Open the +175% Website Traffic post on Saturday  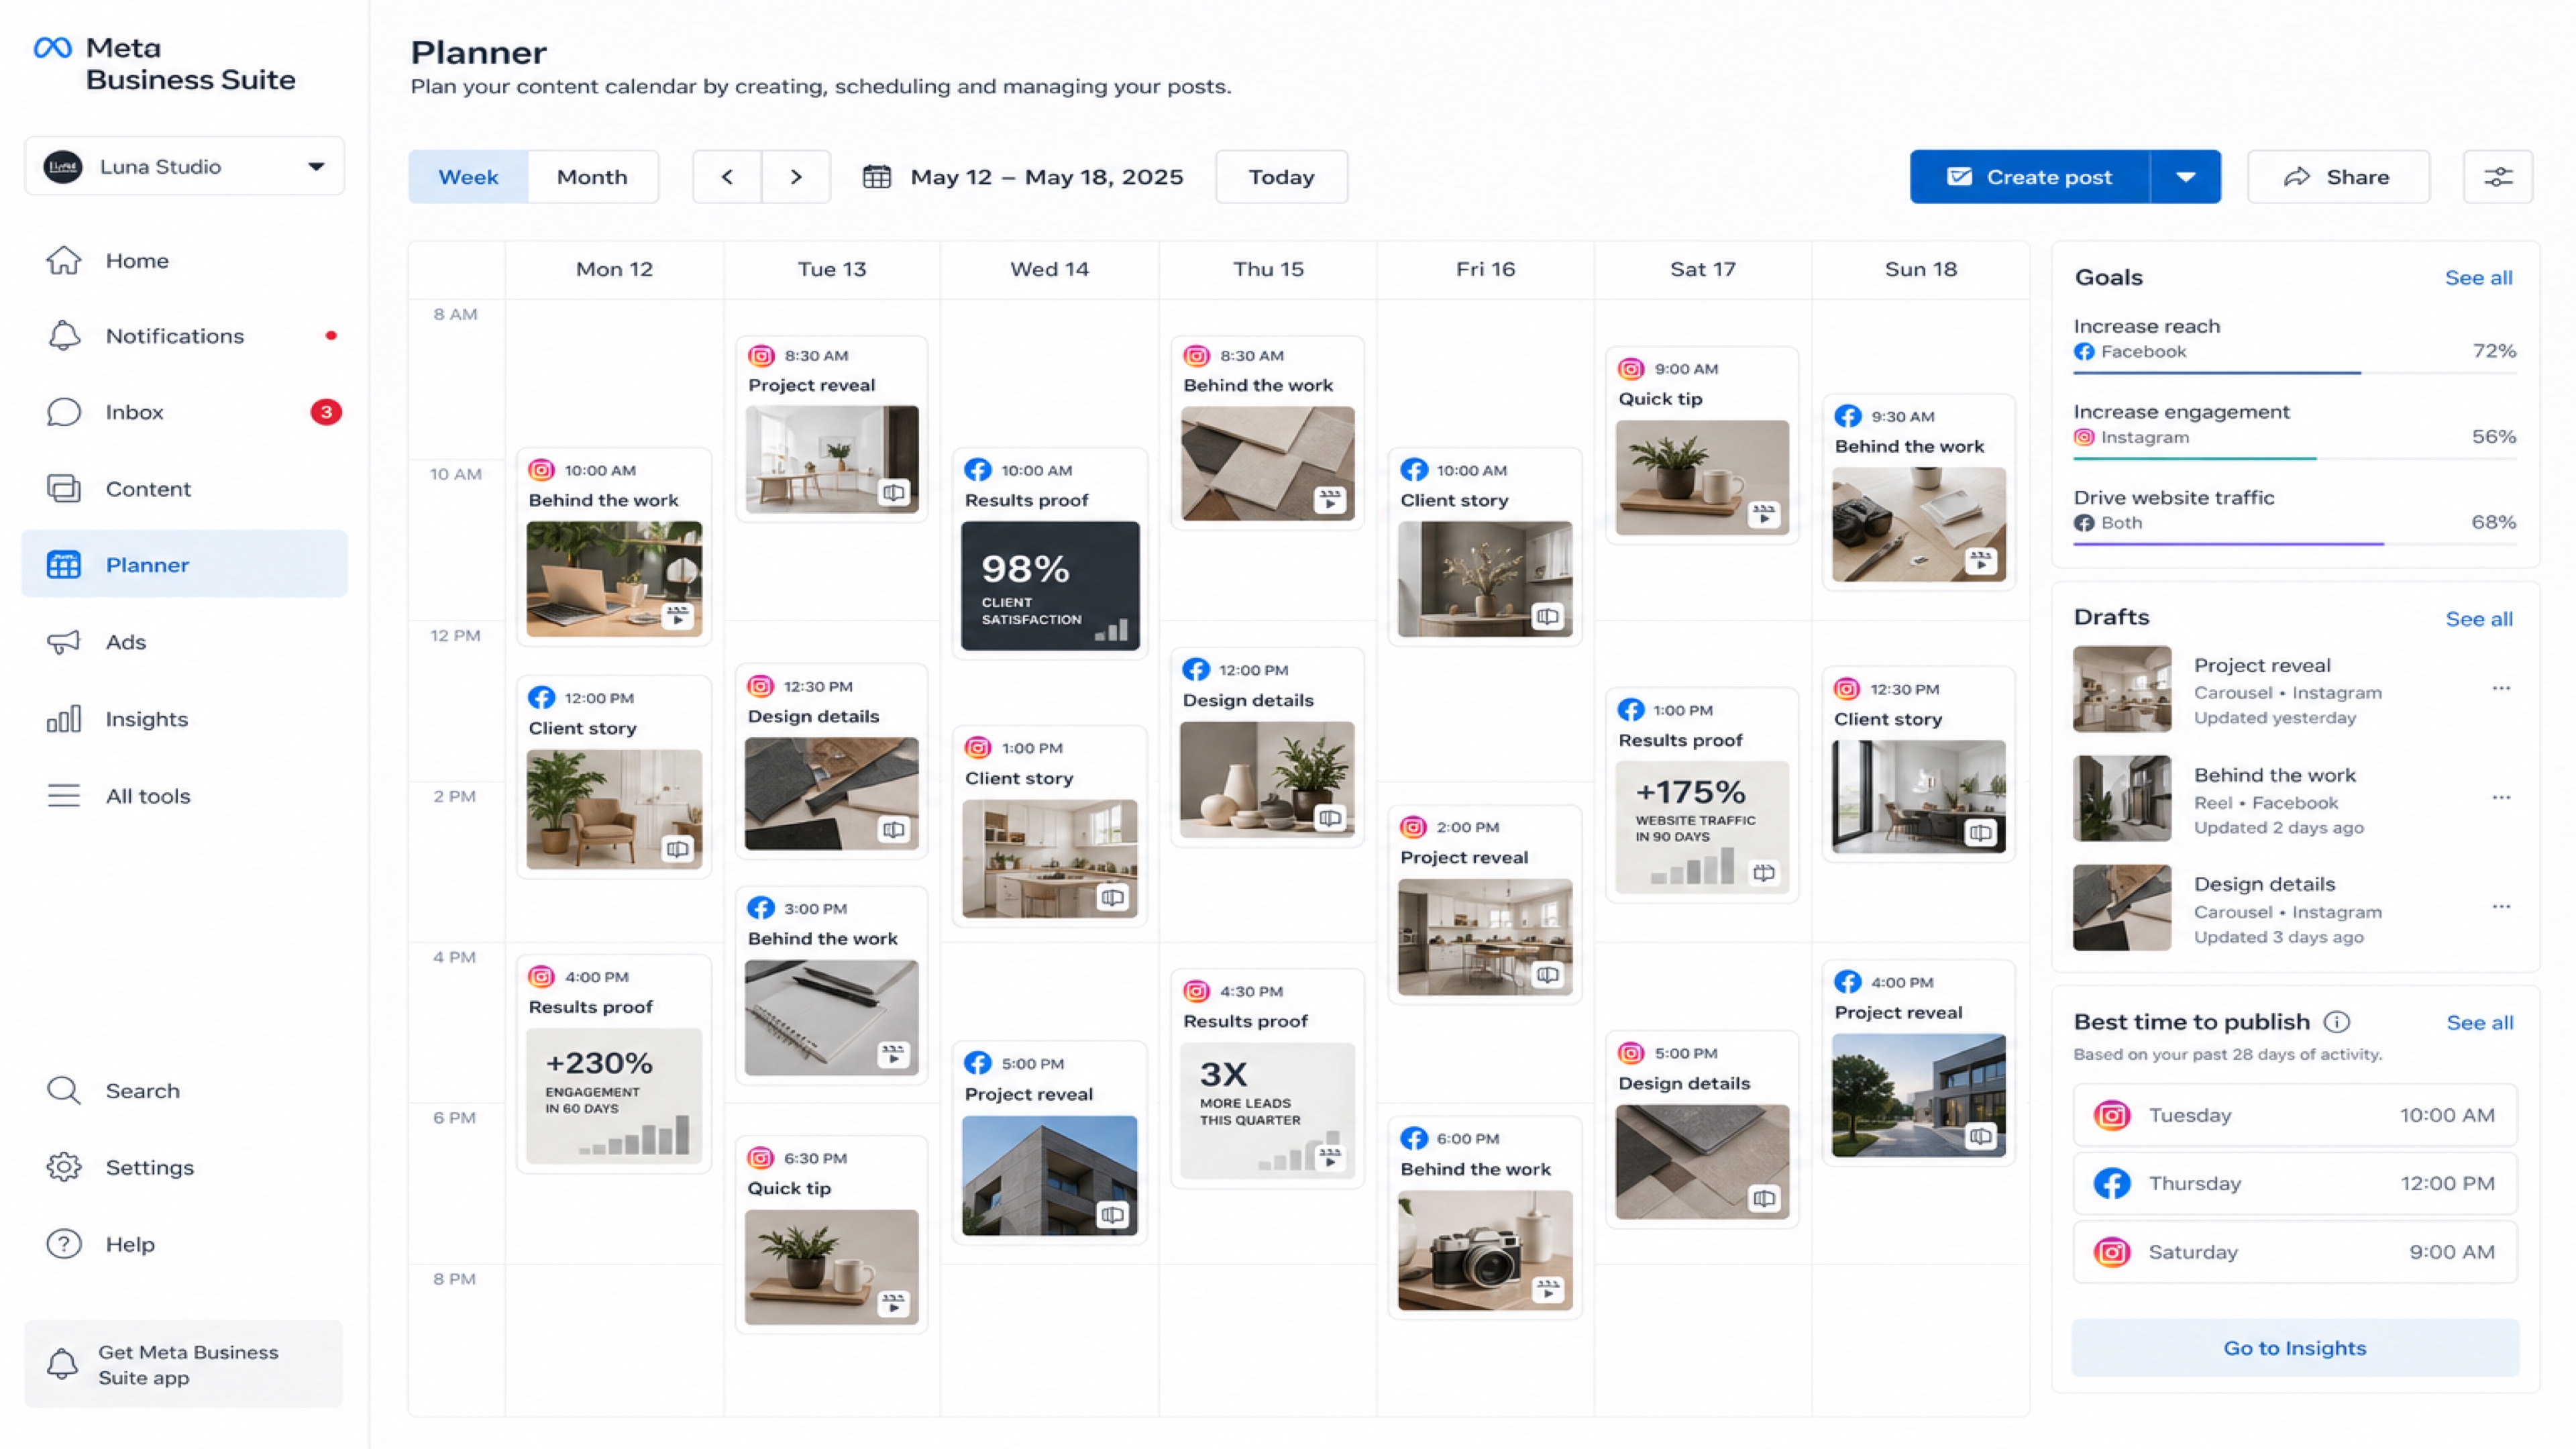(1702, 827)
